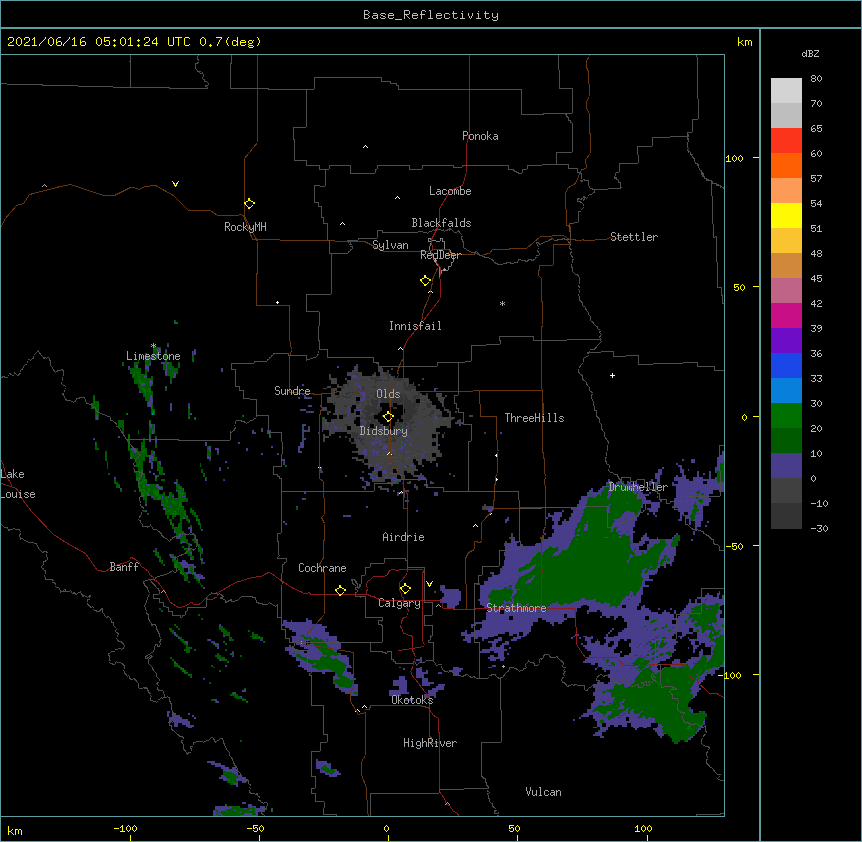Pick the blue 33-36 dBZ legend swatch
Viewport: 862px width, 842px height.
pos(786,365)
